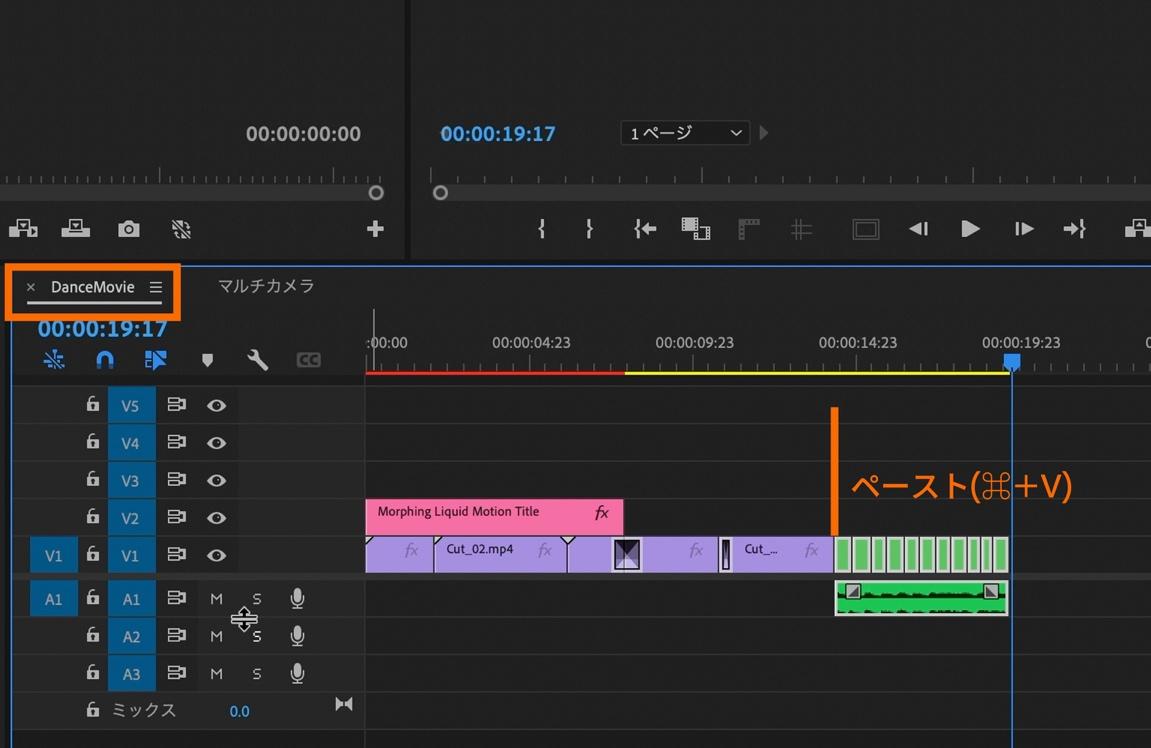This screenshot has width=1151, height=748.
Task: Enable voice-over record on A1
Action: [x=297, y=598]
